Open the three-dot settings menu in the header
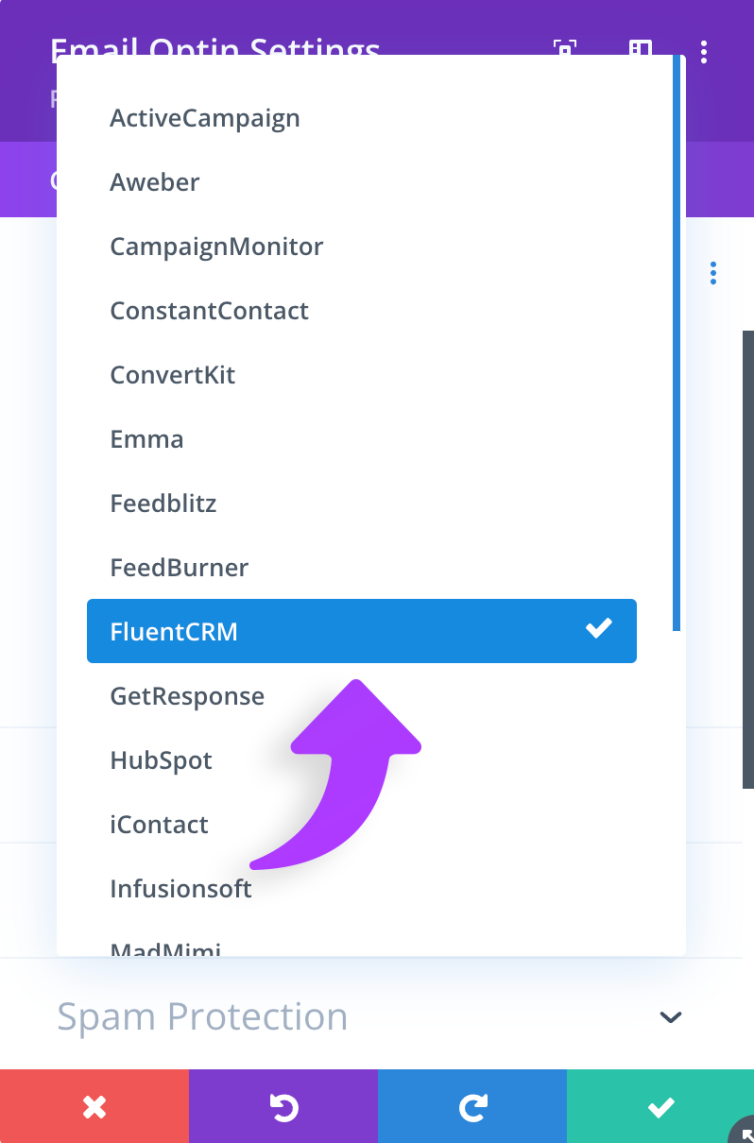Image resolution: width=754 pixels, height=1143 pixels. pyautogui.click(x=704, y=51)
